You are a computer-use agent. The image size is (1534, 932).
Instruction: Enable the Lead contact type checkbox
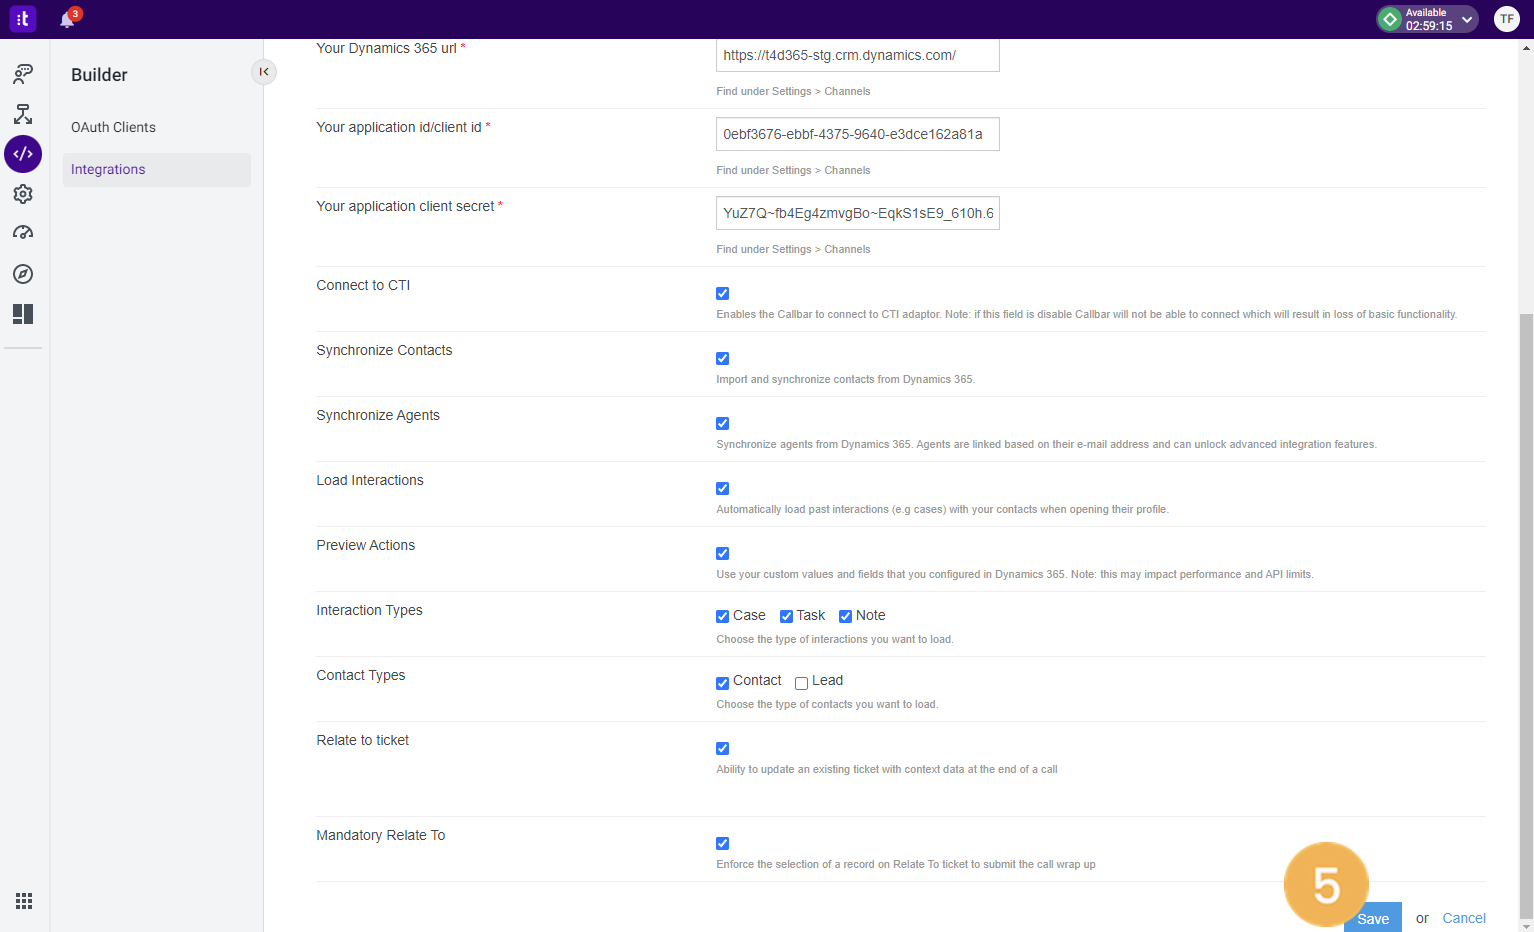click(x=800, y=682)
